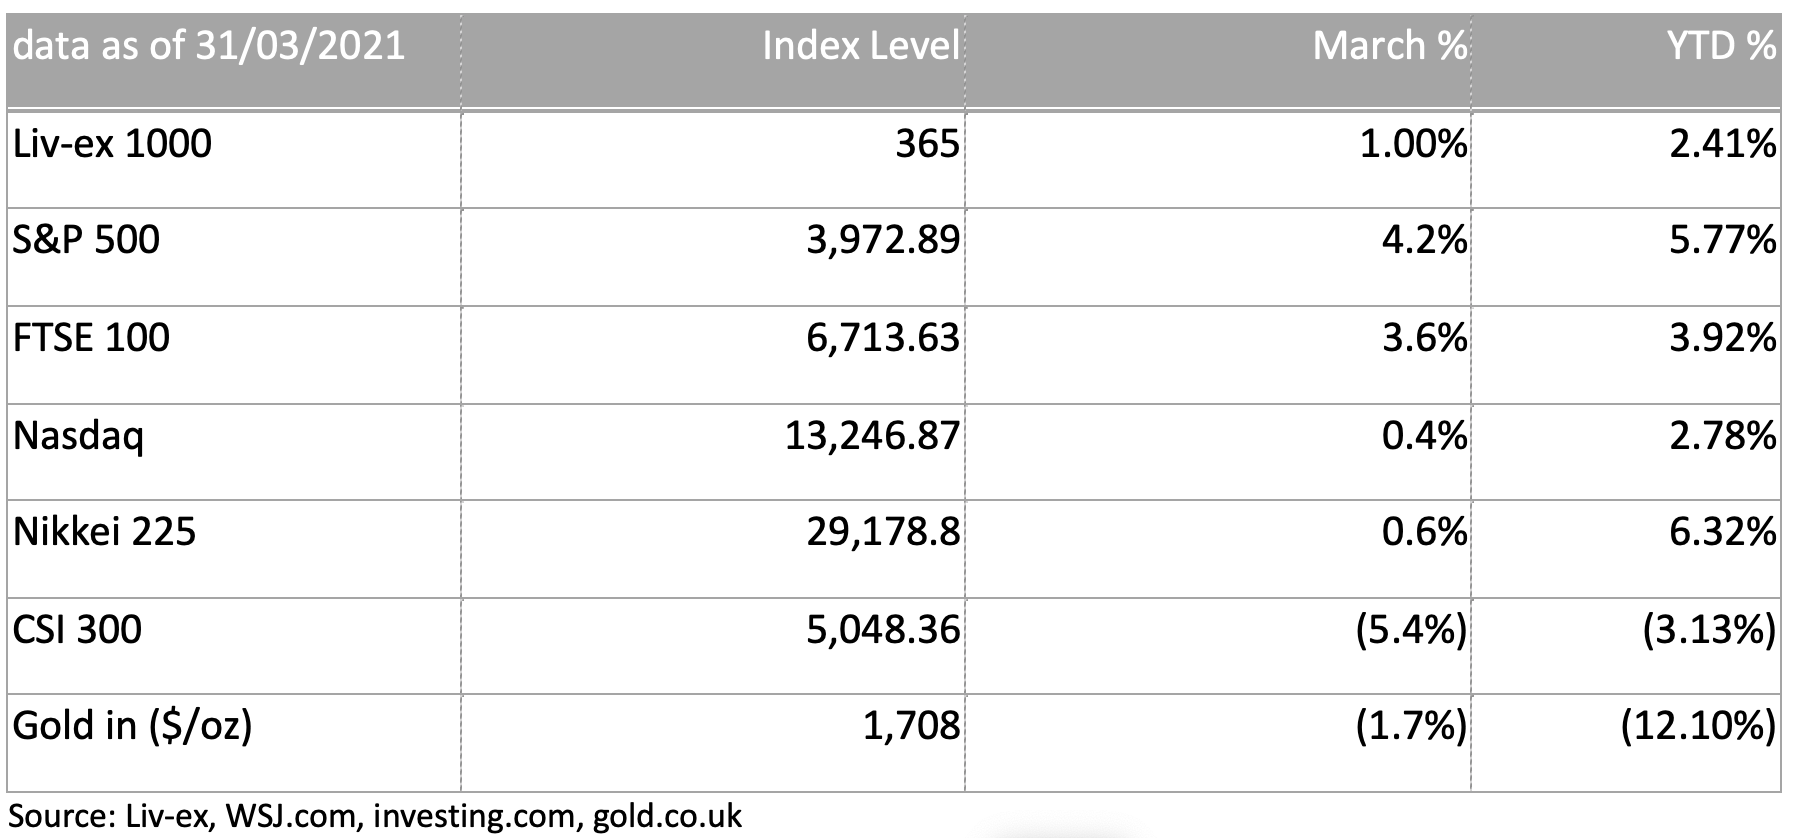Select the Gold in ($/oz) row label

click(132, 726)
